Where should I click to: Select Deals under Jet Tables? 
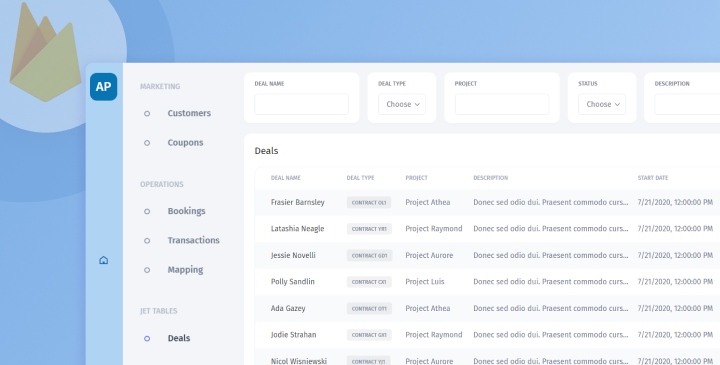click(179, 338)
